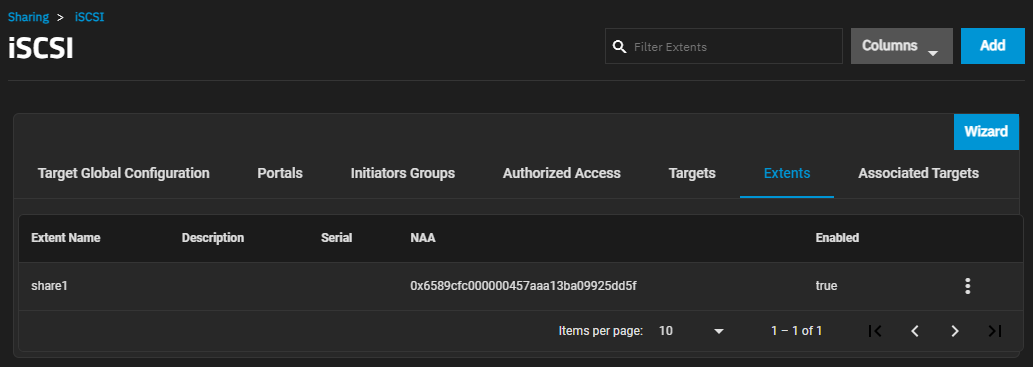Click the search magnifier icon
The height and width of the screenshot is (367, 1033).
coord(619,47)
